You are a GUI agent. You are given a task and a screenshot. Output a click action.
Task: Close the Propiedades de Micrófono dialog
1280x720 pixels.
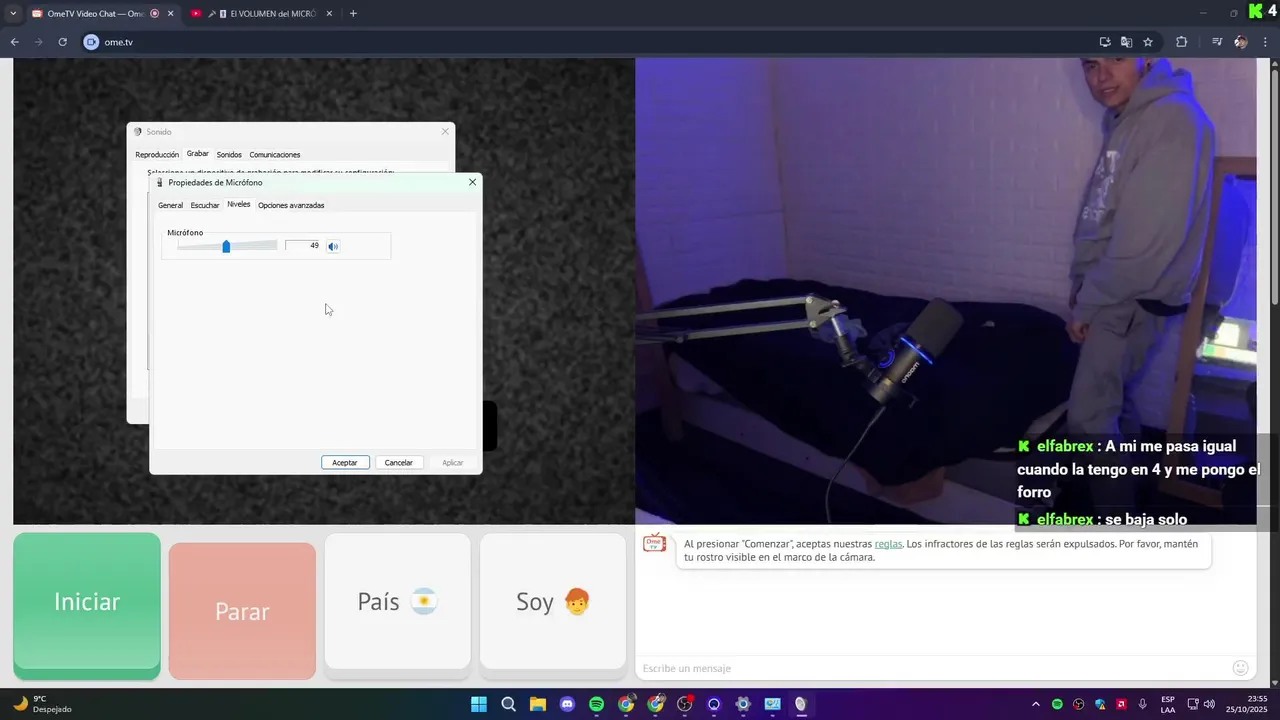tap(472, 182)
